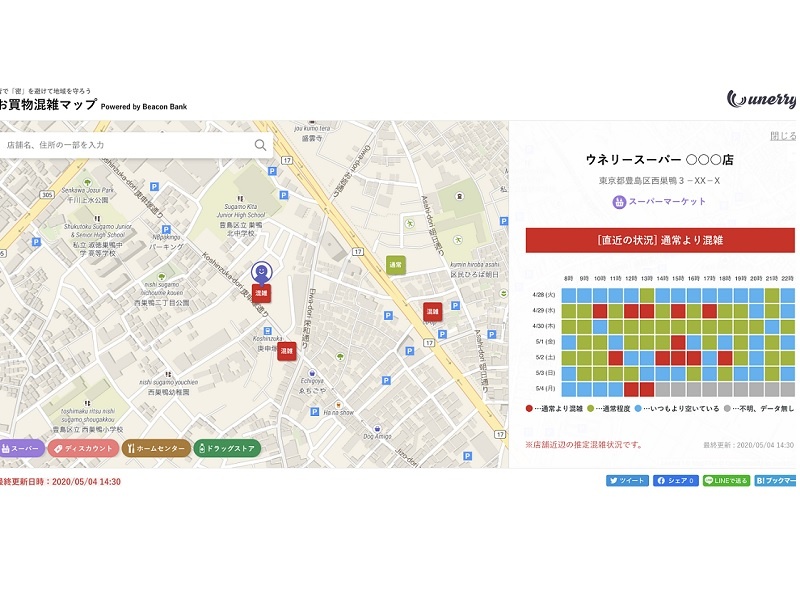Screen dimensions: 800x600
Task: Click the red 直近の状況 status banner
Action: 660,240
